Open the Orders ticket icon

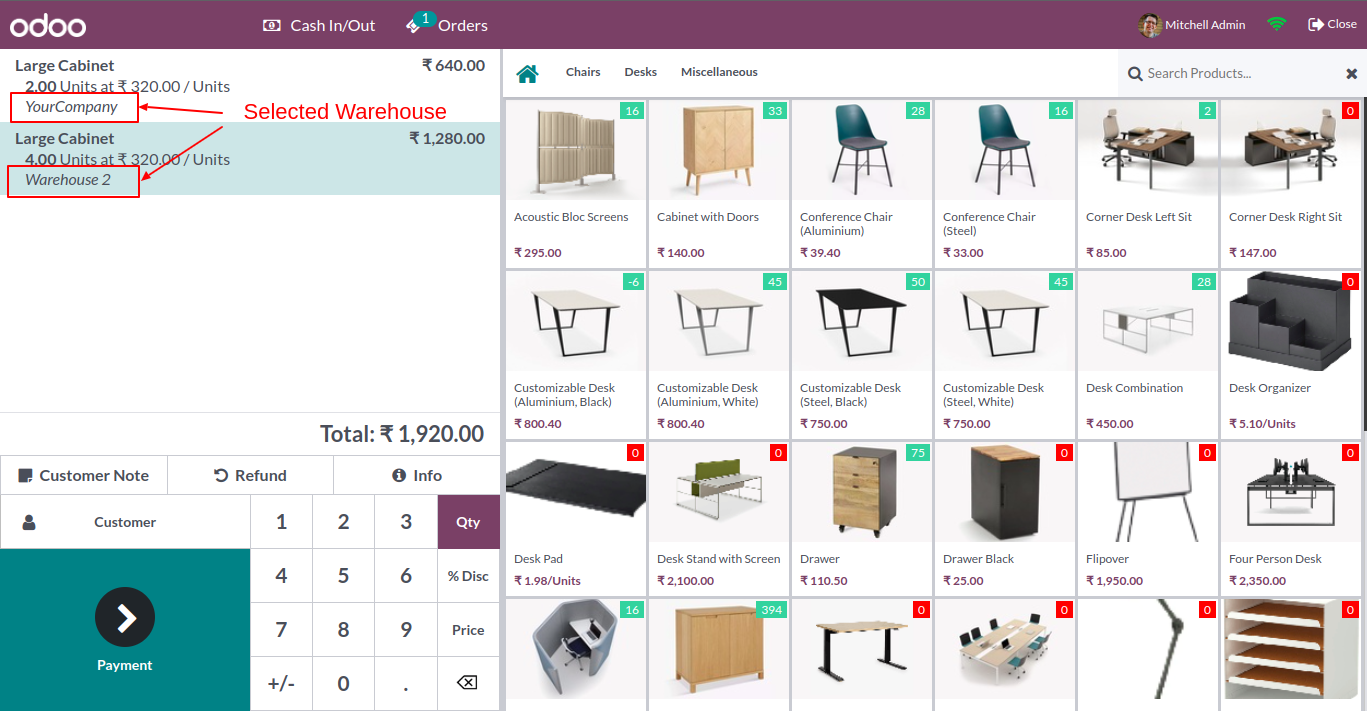pyautogui.click(x=413, y=25)
